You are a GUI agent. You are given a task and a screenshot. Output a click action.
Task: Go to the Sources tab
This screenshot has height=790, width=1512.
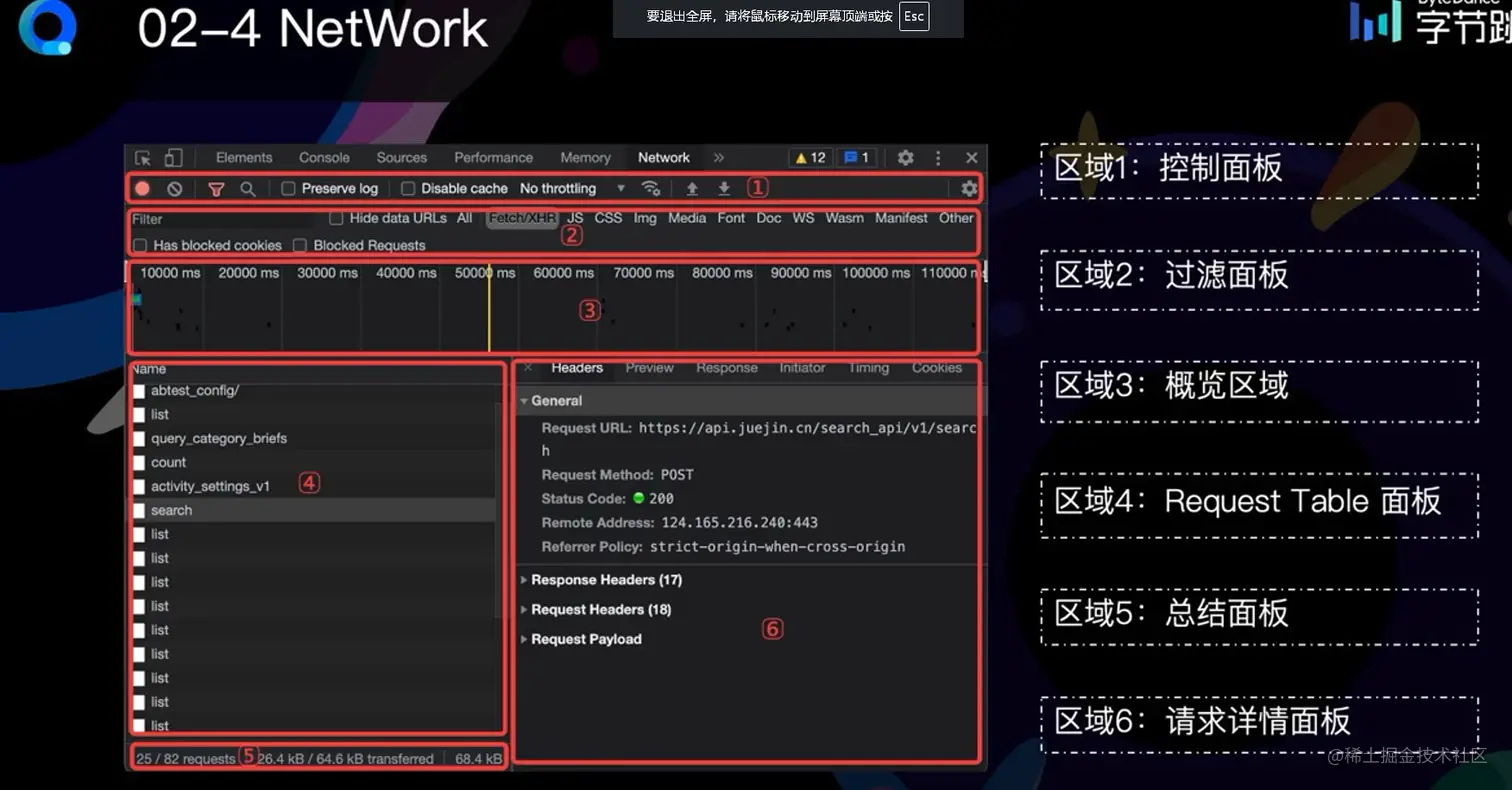[x=402, y=158]
